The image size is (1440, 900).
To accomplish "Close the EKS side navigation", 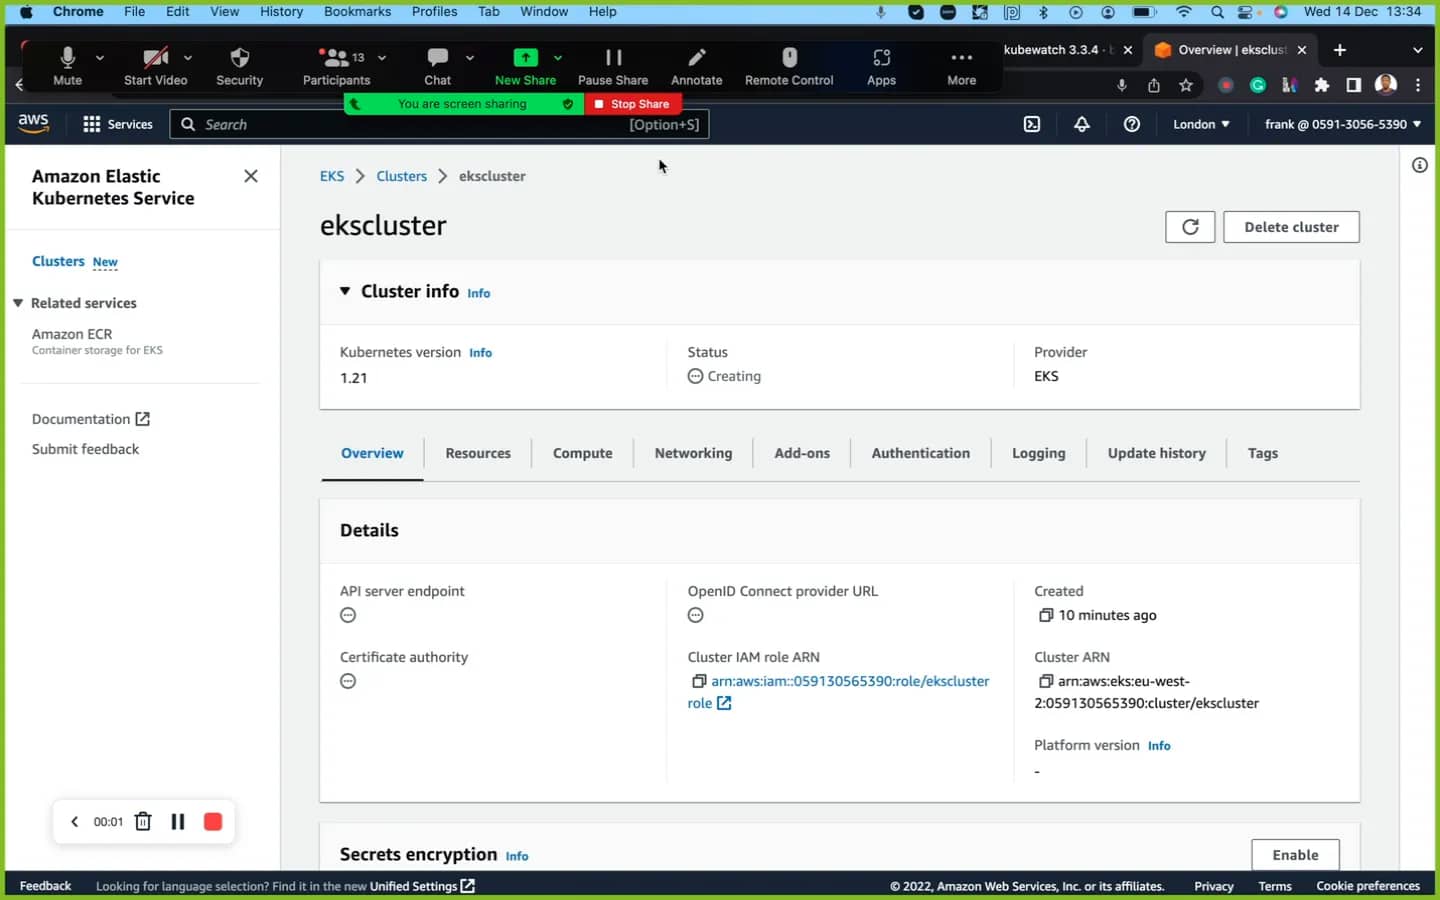I will [251, 176].
